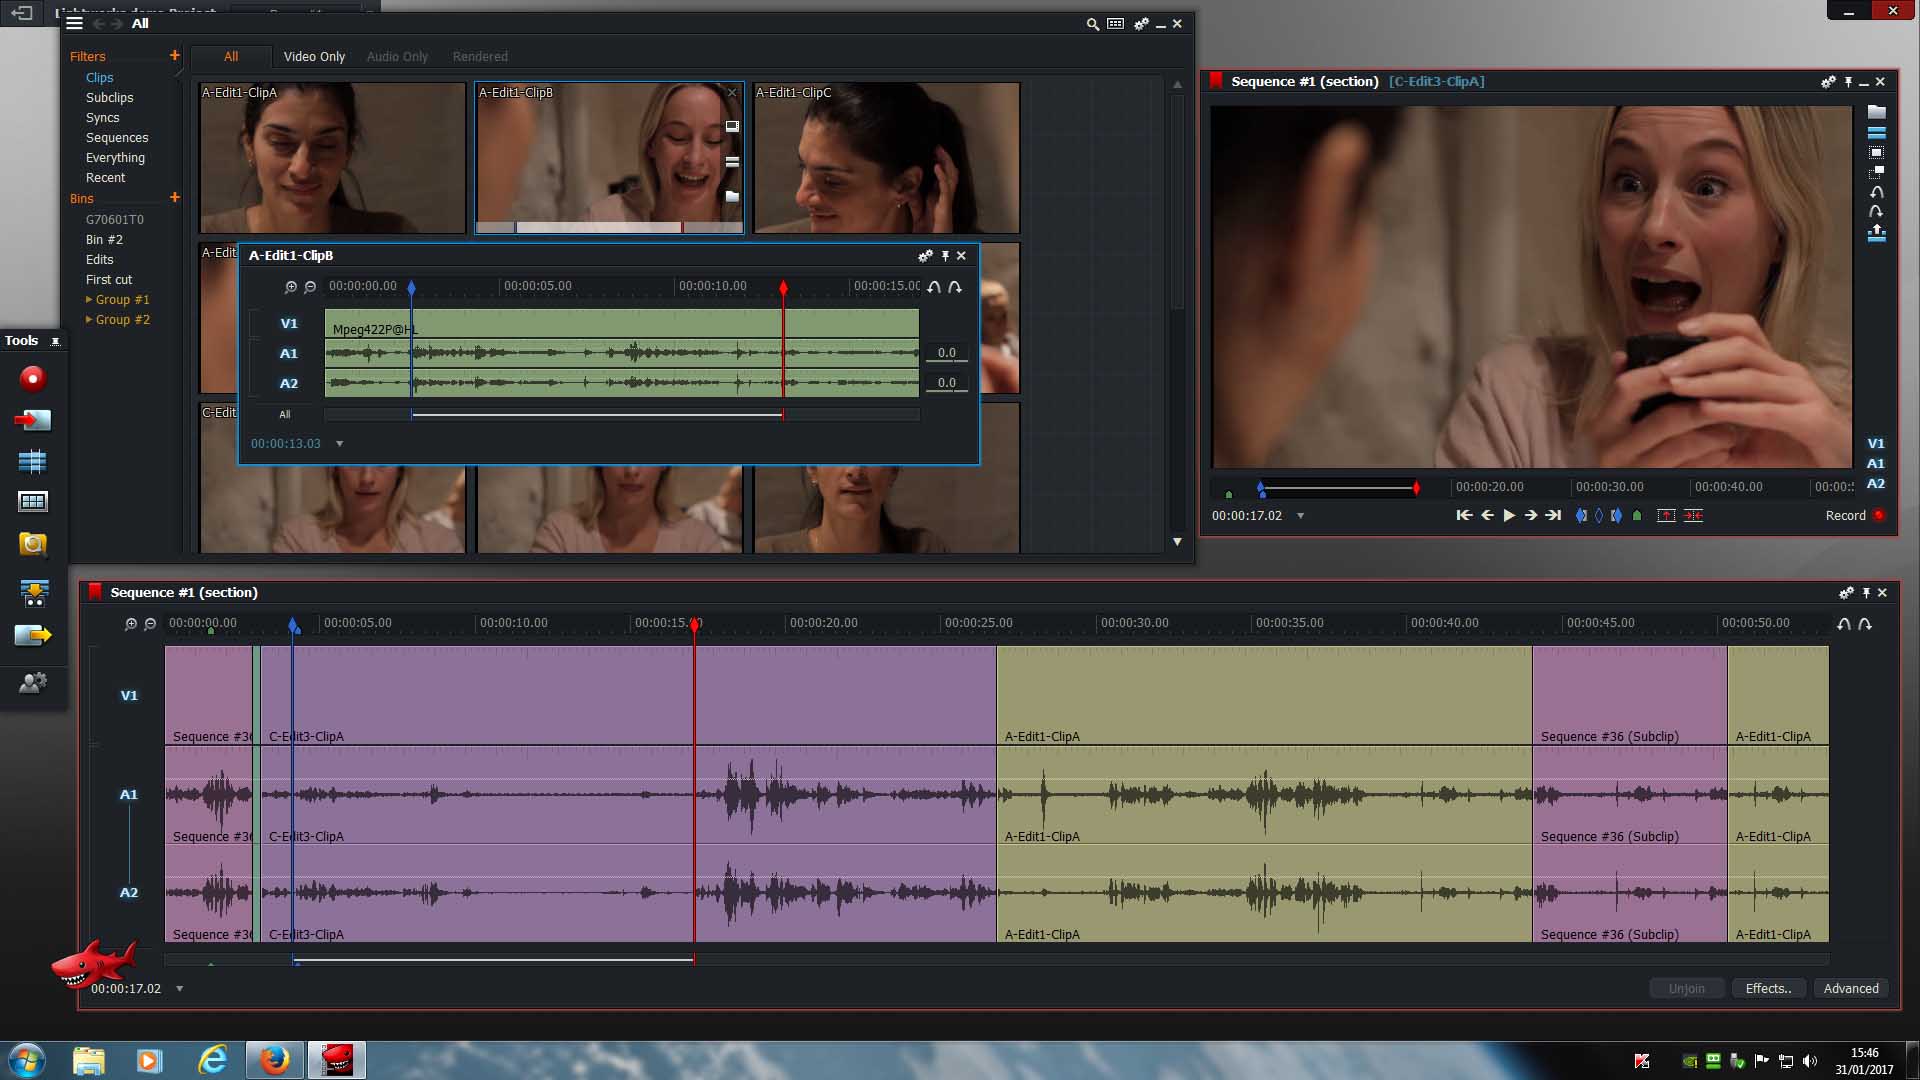Select Sequences filter in sidebar

pyautogui.click(x=117, y=138)
